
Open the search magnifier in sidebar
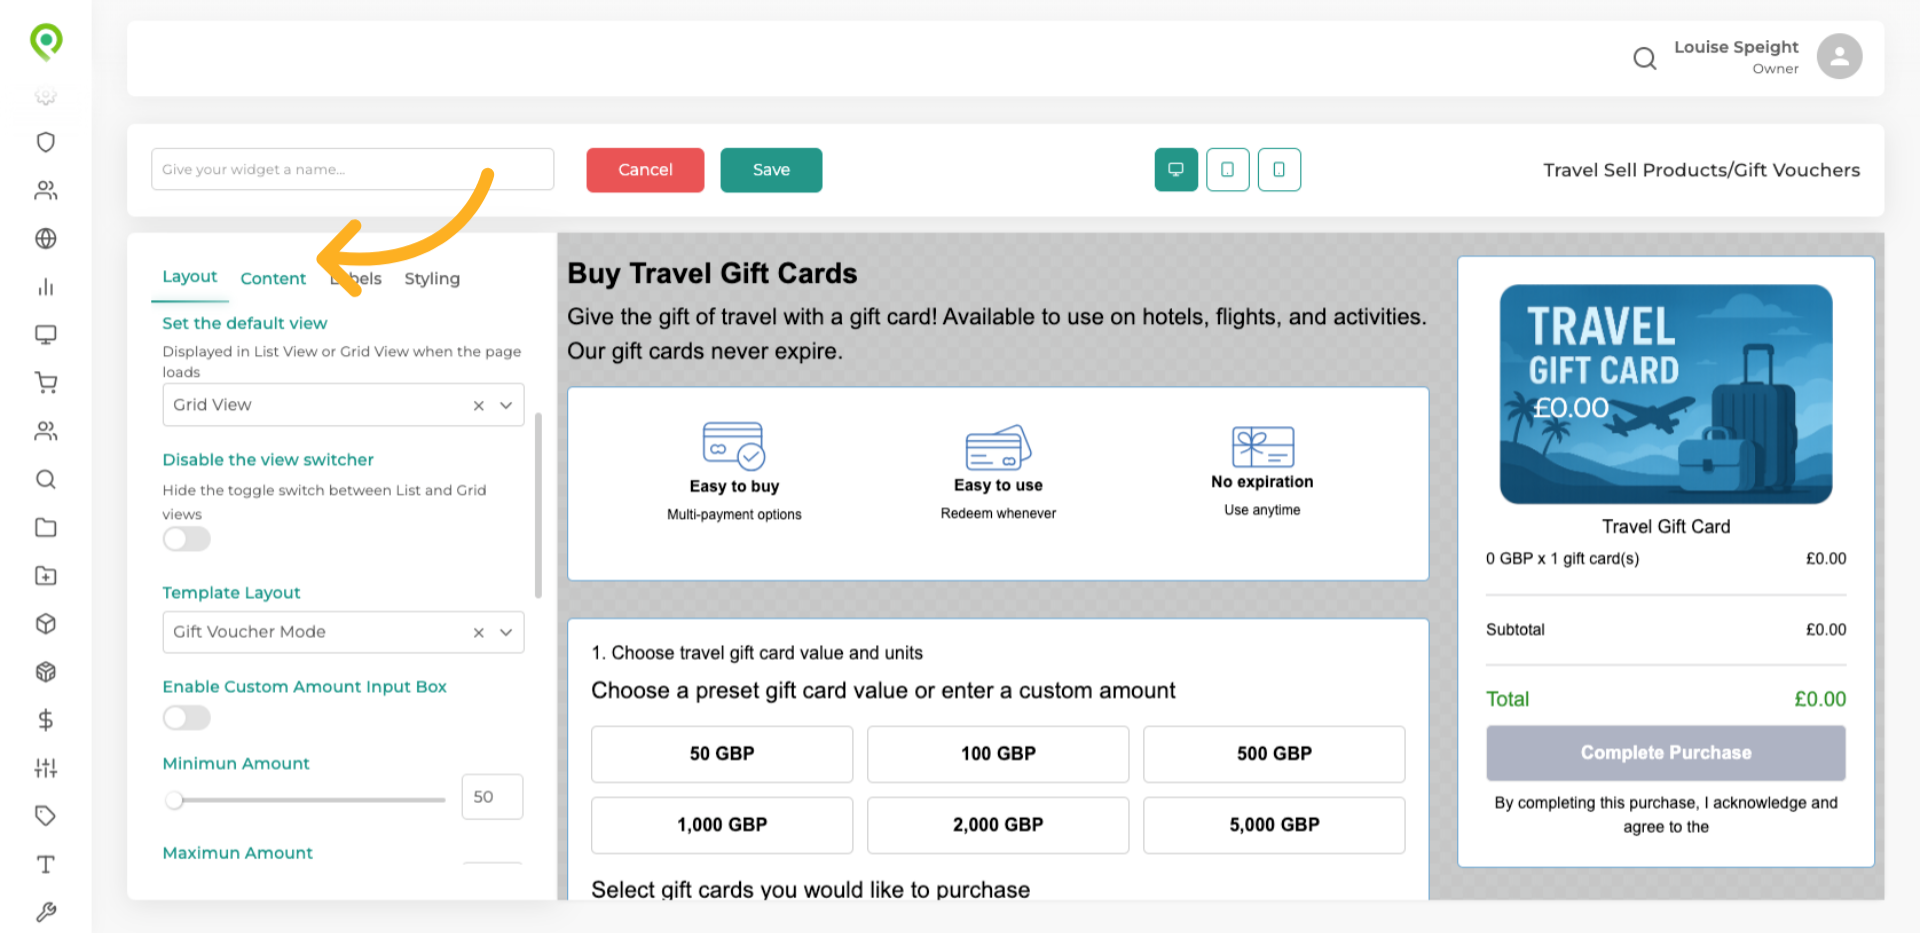pos(45,479)
